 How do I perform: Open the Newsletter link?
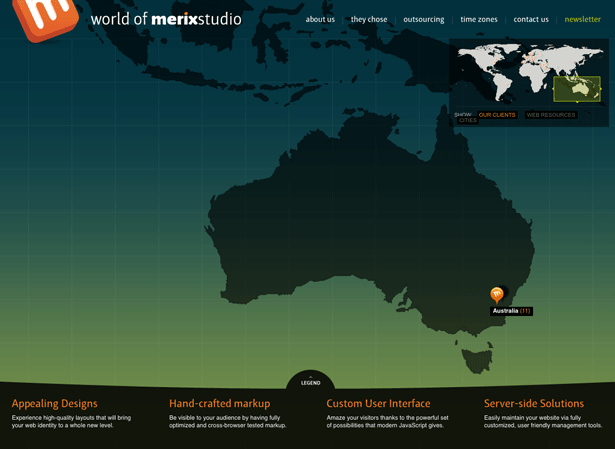582,19
